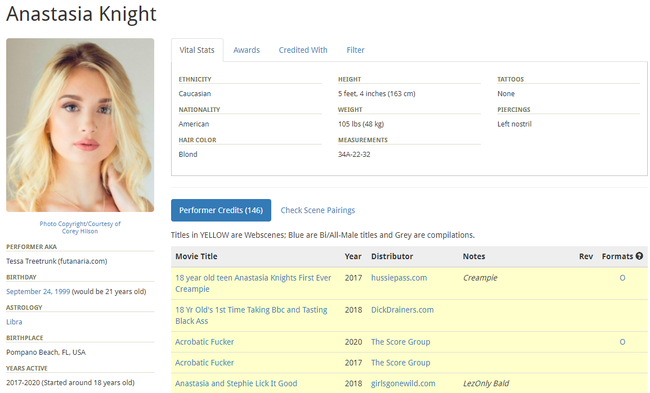Screen dimensions: 650x393
Task: Open the Corey Hilson photo credit link
Action: 80,228
